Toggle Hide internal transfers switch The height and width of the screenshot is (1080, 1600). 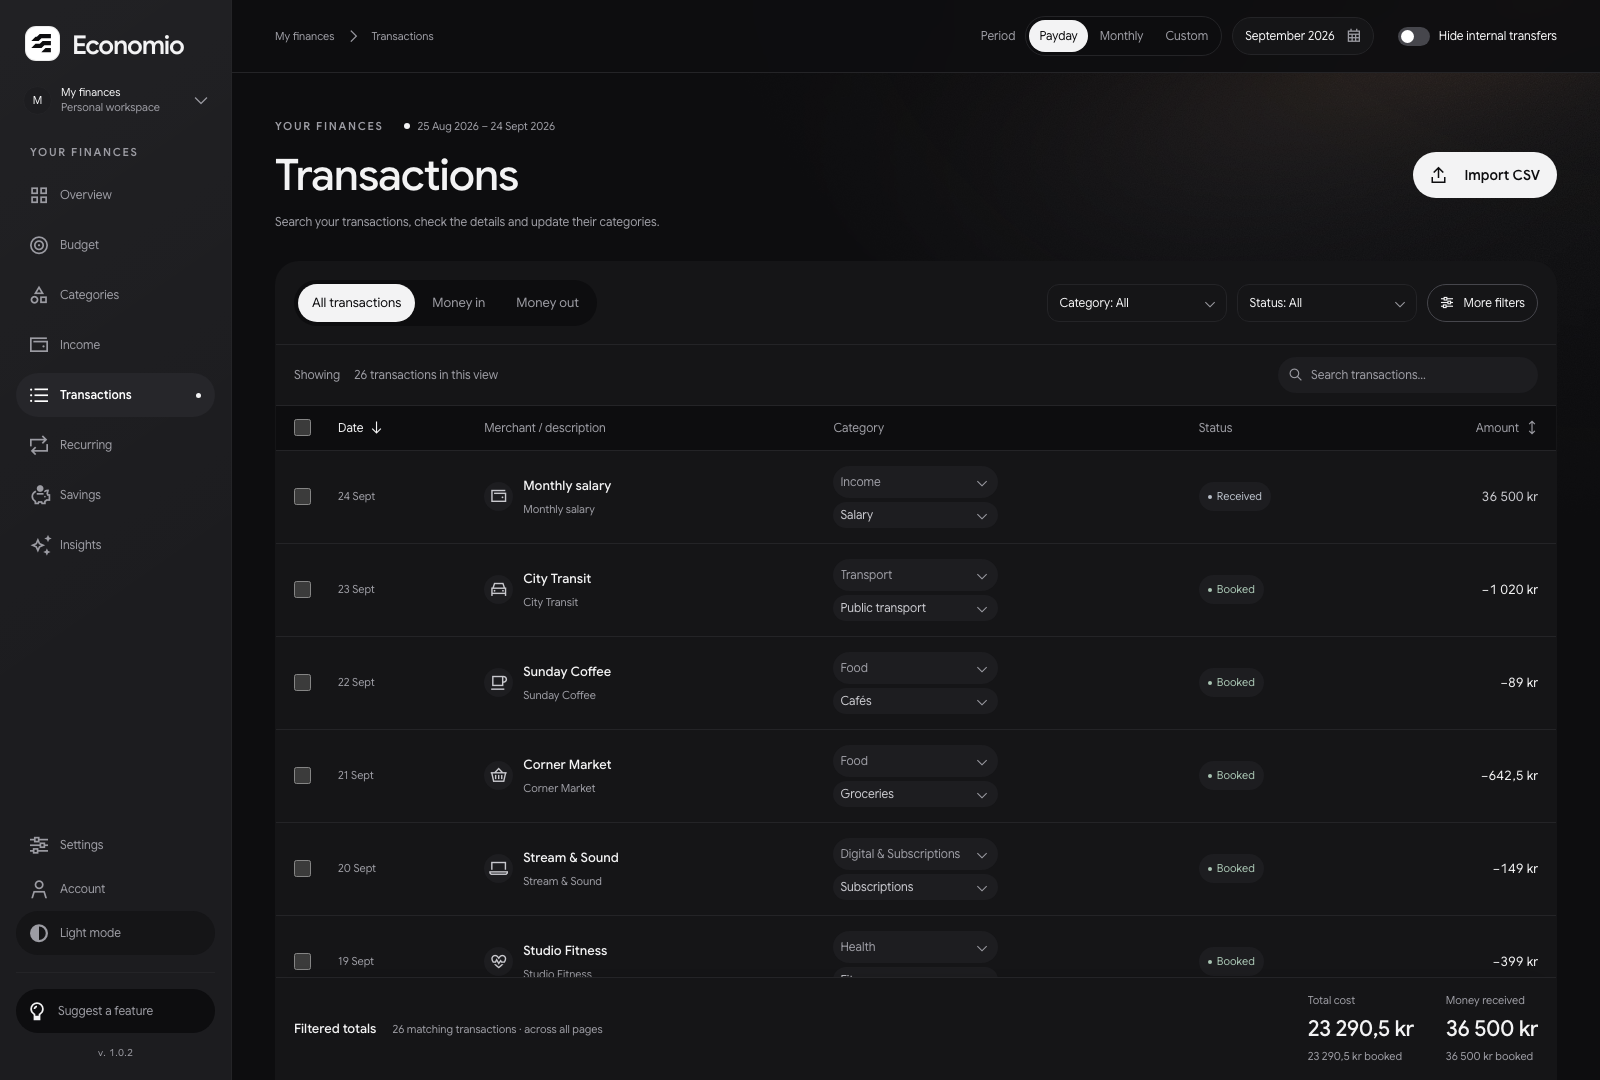tap(1413, 36)
